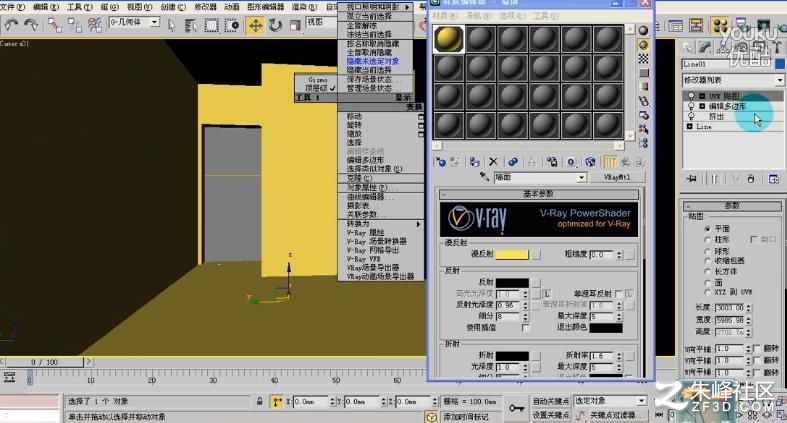The width and height of the screenshot is (787, 423).
Task: Activate the Unlink Selection tool
Action: click(74, 25)
